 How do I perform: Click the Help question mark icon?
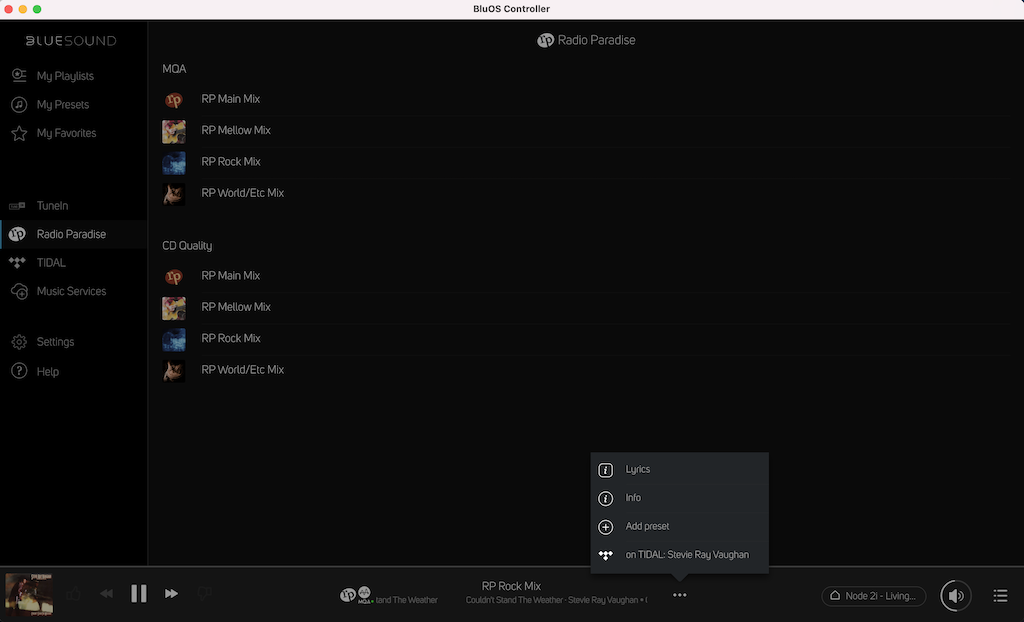[19, 371]
